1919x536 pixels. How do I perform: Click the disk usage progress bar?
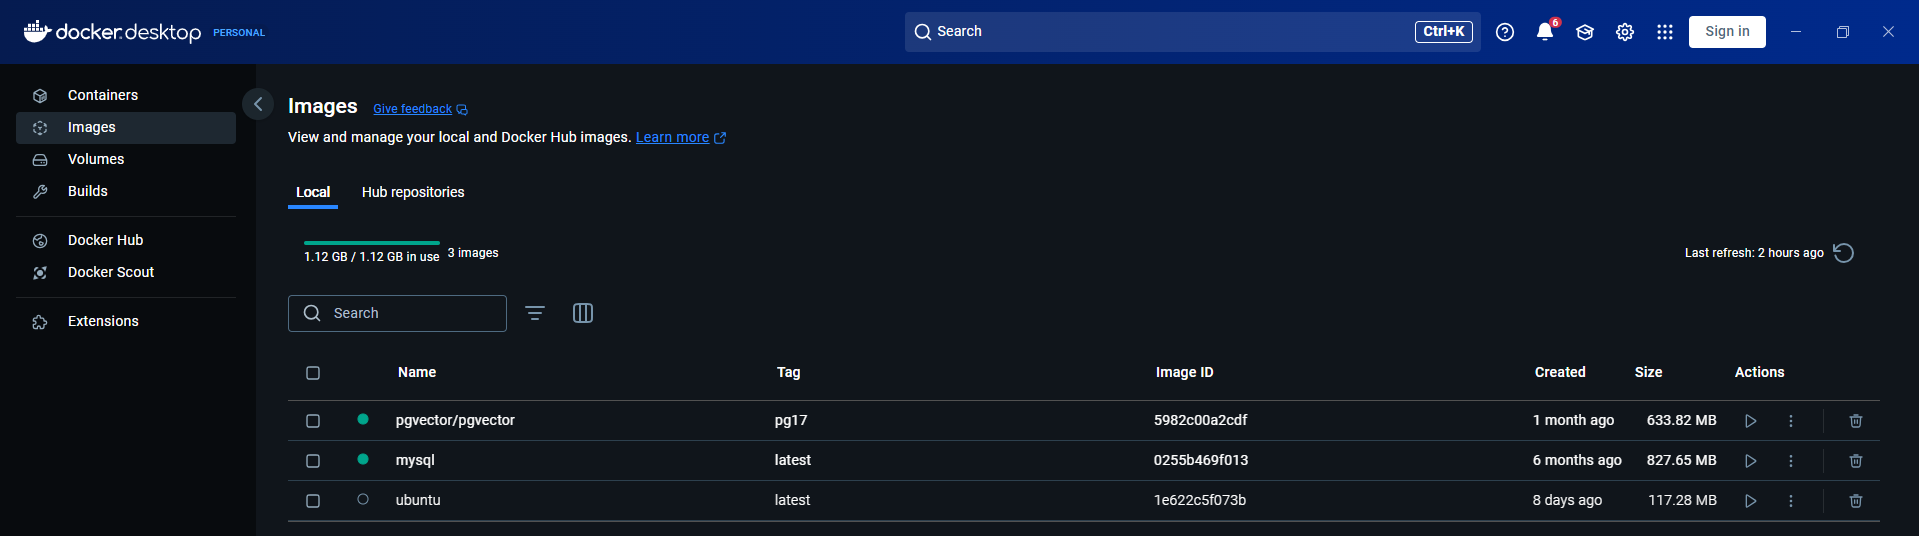[372, 243]
